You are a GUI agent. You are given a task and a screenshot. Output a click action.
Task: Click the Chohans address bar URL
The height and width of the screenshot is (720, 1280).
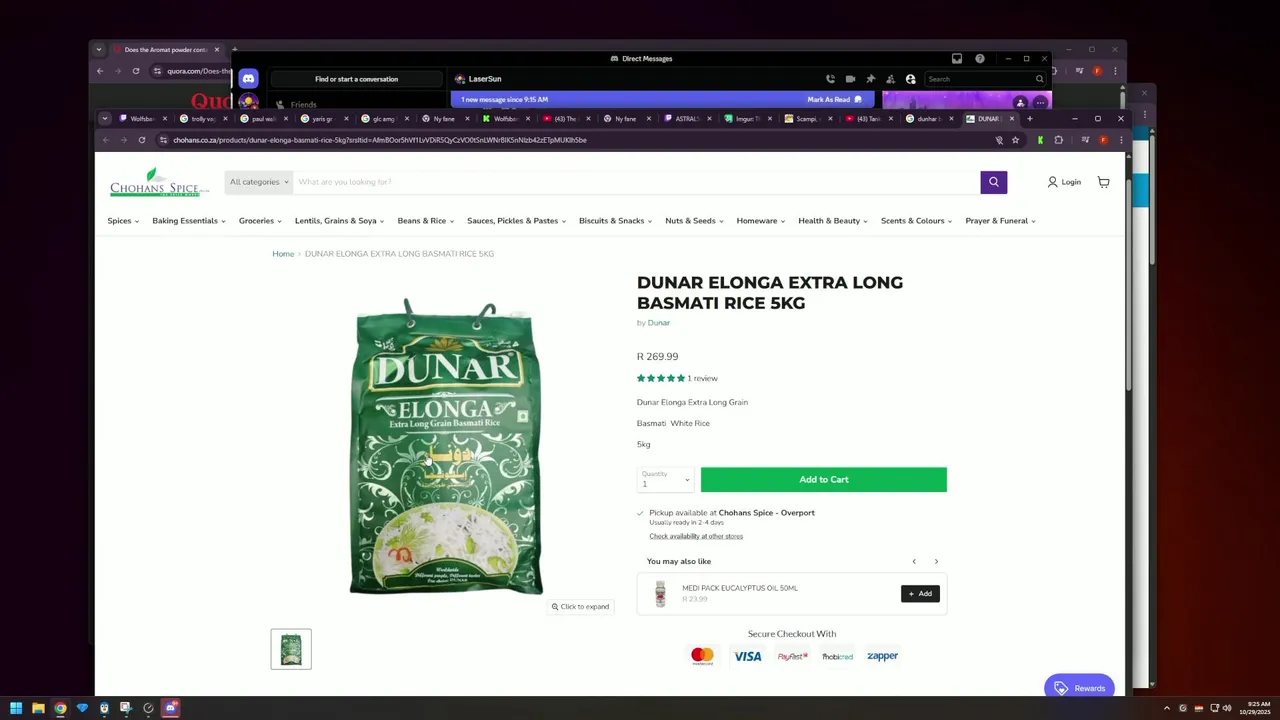coord(380,140)
